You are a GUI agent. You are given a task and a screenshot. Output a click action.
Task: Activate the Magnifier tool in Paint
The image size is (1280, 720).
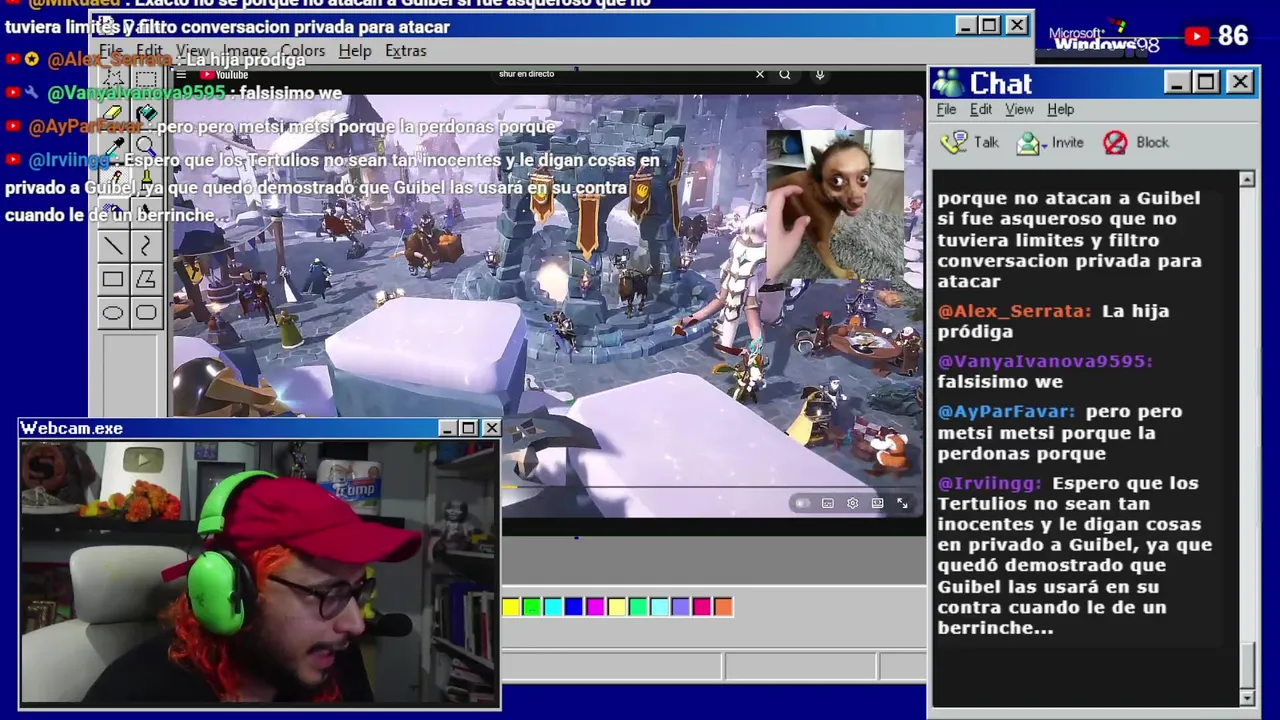click(146, 146)
